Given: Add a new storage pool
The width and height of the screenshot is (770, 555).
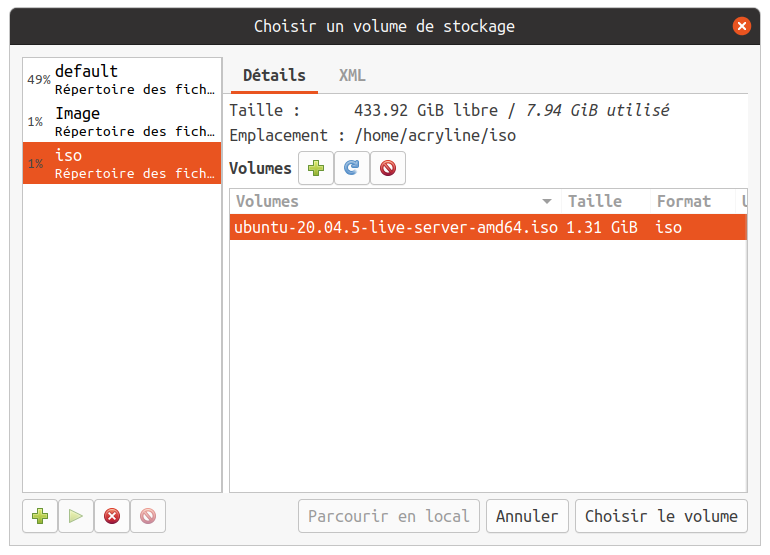Looking at the screenshot, I should tap(40, 516).
